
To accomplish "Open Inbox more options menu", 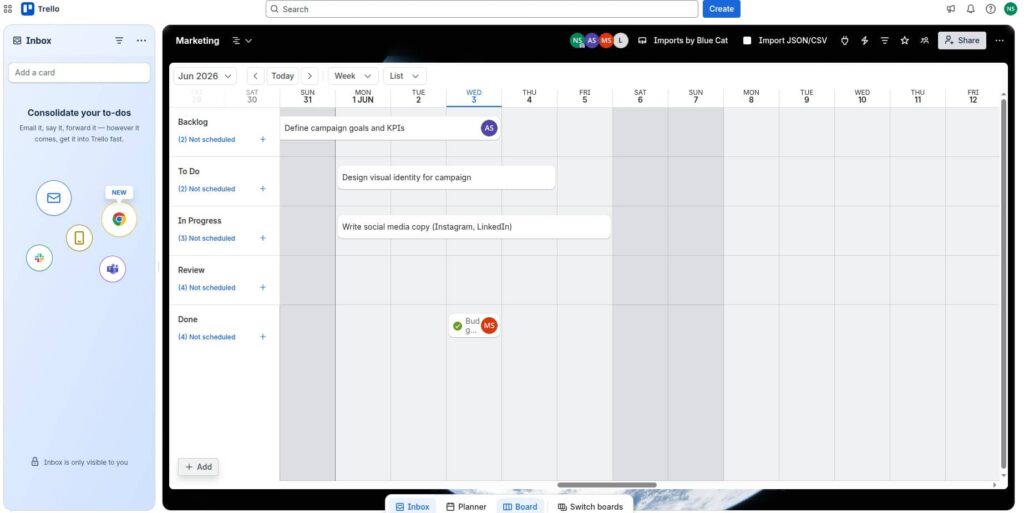I will click(x=141, y=40).
